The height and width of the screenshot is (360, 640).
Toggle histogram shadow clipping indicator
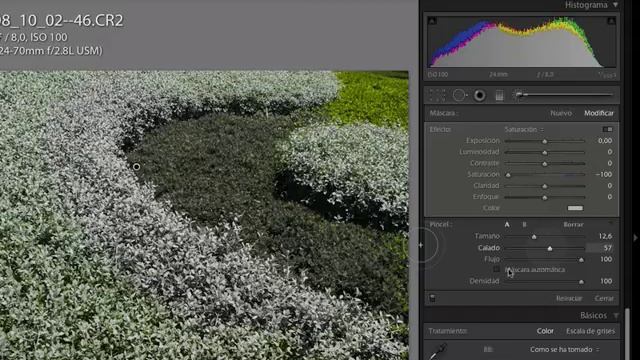432,21
